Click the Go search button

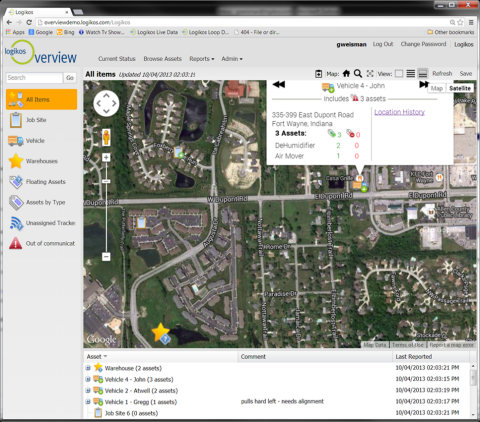click(70, 78)
